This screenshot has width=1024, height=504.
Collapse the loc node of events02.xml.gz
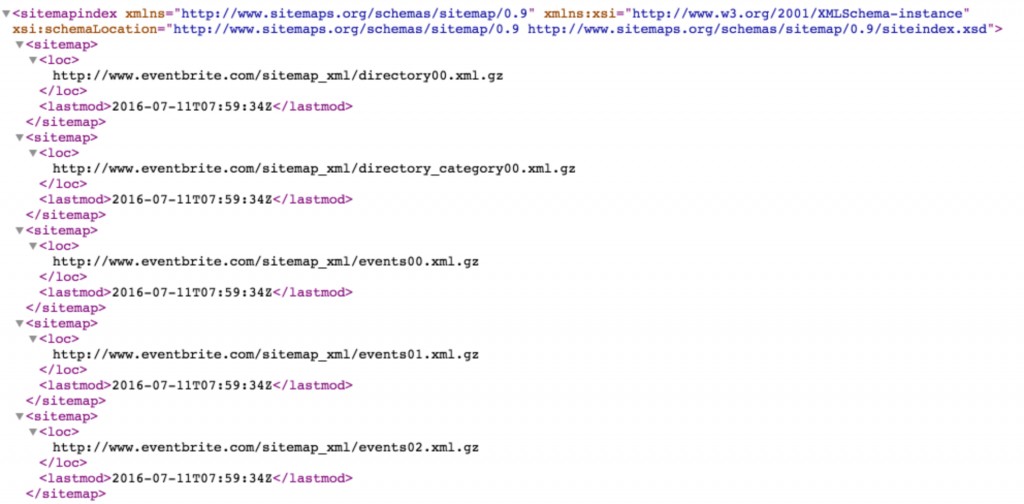[33, 432]
